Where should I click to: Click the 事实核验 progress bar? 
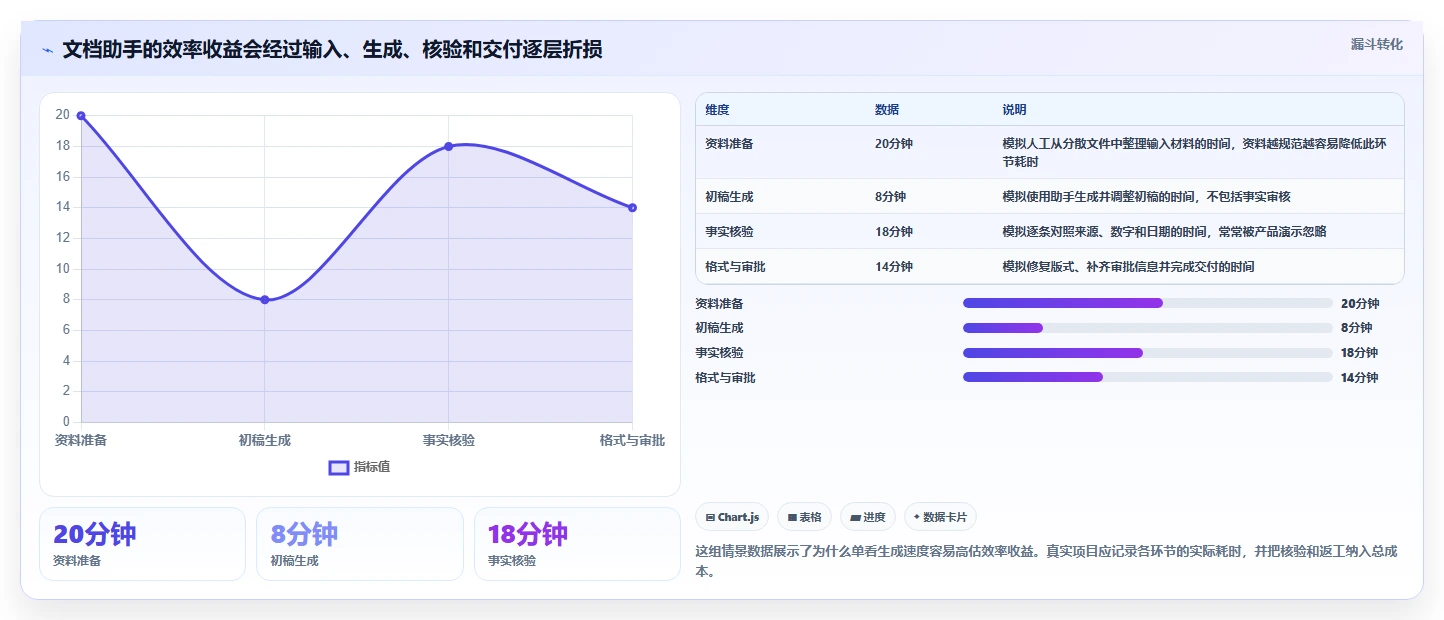point(1148,353)
